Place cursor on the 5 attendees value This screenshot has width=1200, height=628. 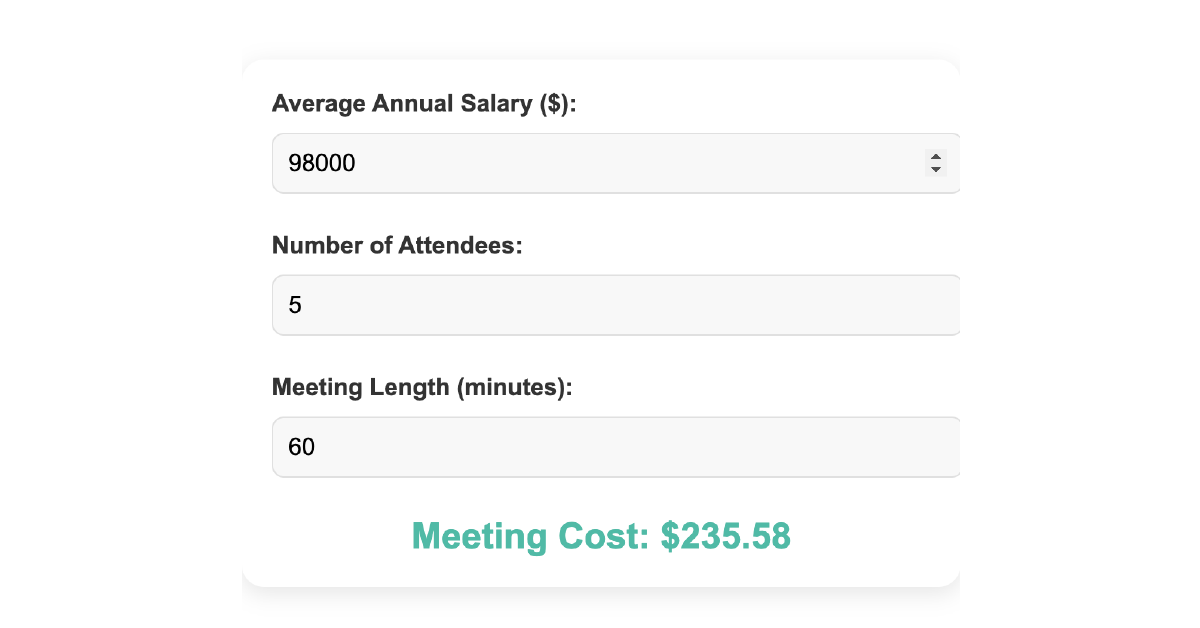[x=295, y=305]
